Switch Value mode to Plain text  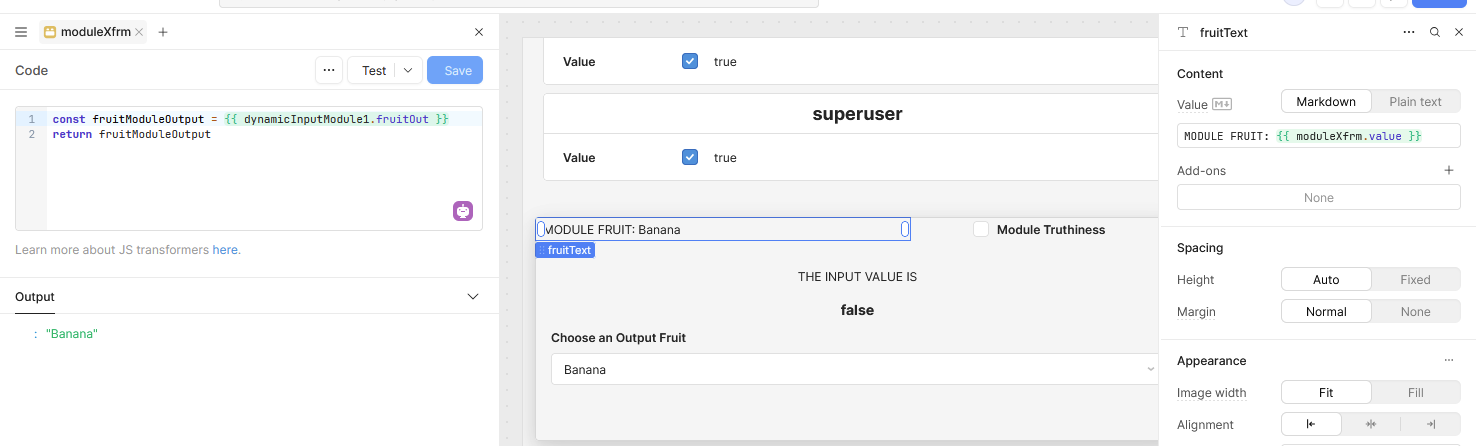pos(1415,102)
